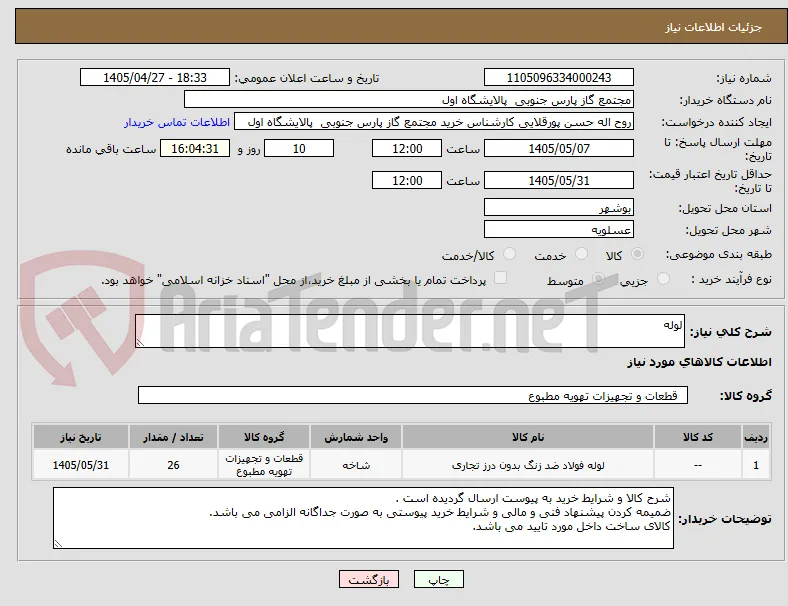This screenshot has width=788, height=606.
Task: Click the goods group field قطعات و تجهیزات تهویه مطبوع
Action: point(413,395)
